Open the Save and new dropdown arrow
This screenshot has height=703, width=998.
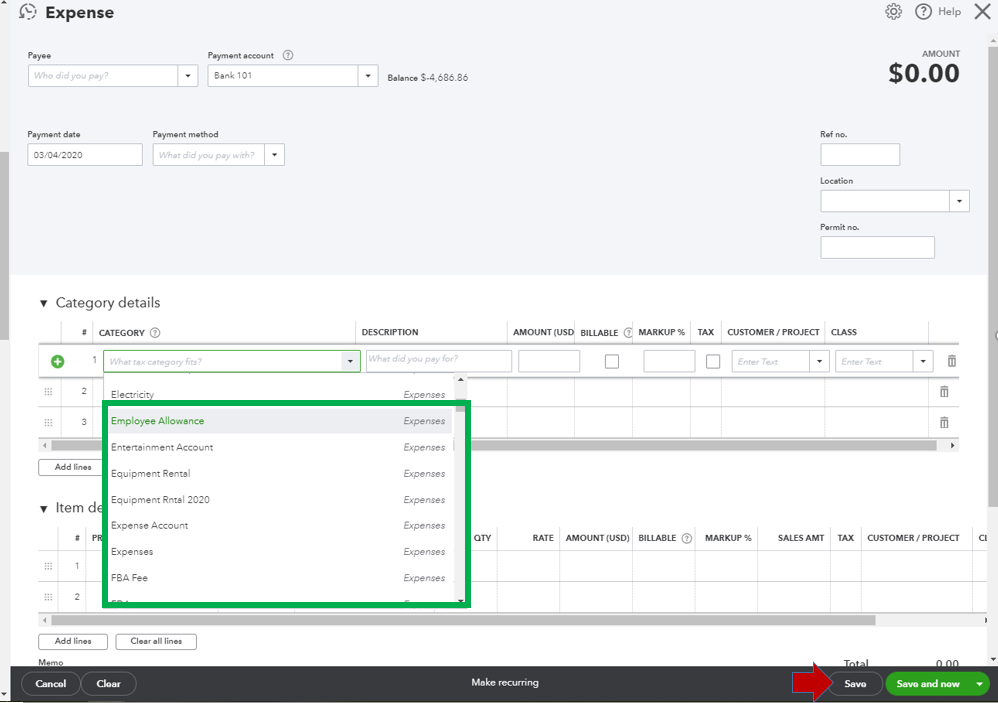click(979, 684)
